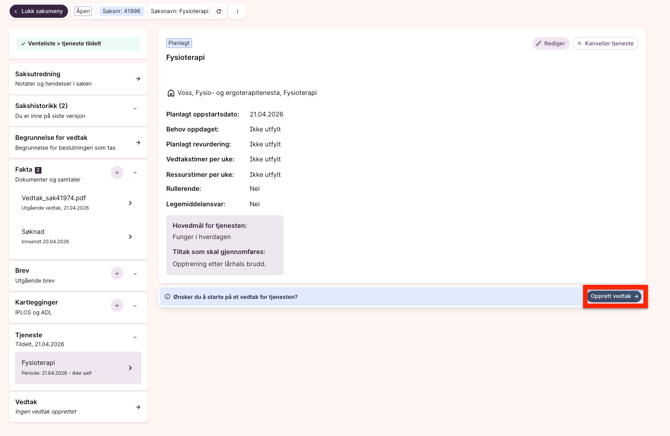
Task: Collapse the Tjeneste section
Action: (x=135, y=338)
